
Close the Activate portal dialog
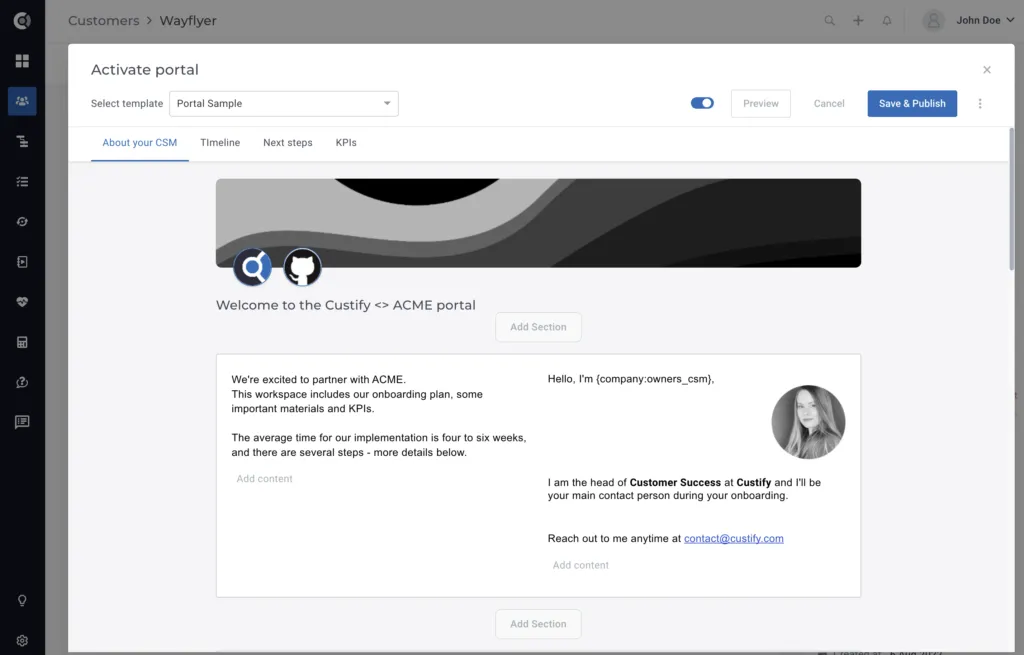pos(987,70)
